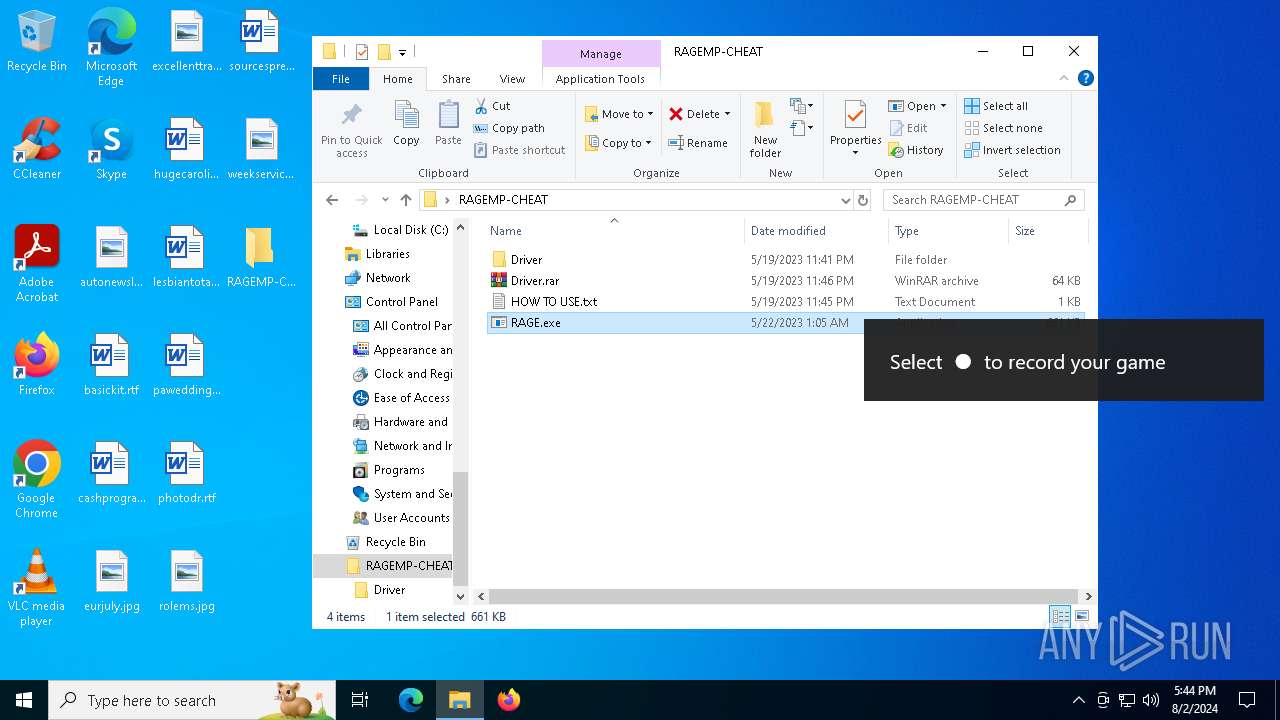Click Pin to Quick access icon
1280x720 pixels.
tap(351, 128)
